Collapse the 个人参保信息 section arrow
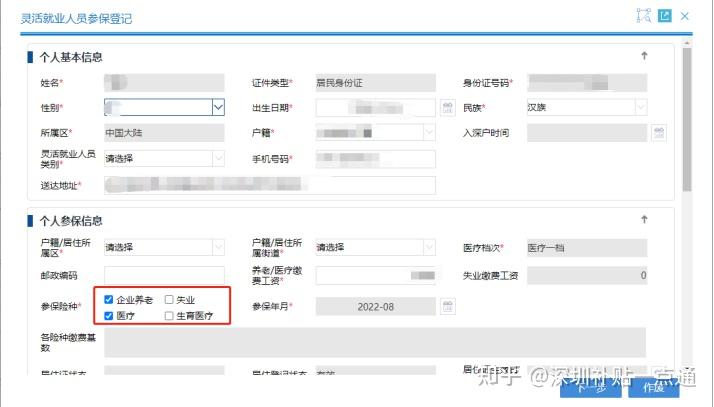Screen dimensions: 714x407 (644, 219)
